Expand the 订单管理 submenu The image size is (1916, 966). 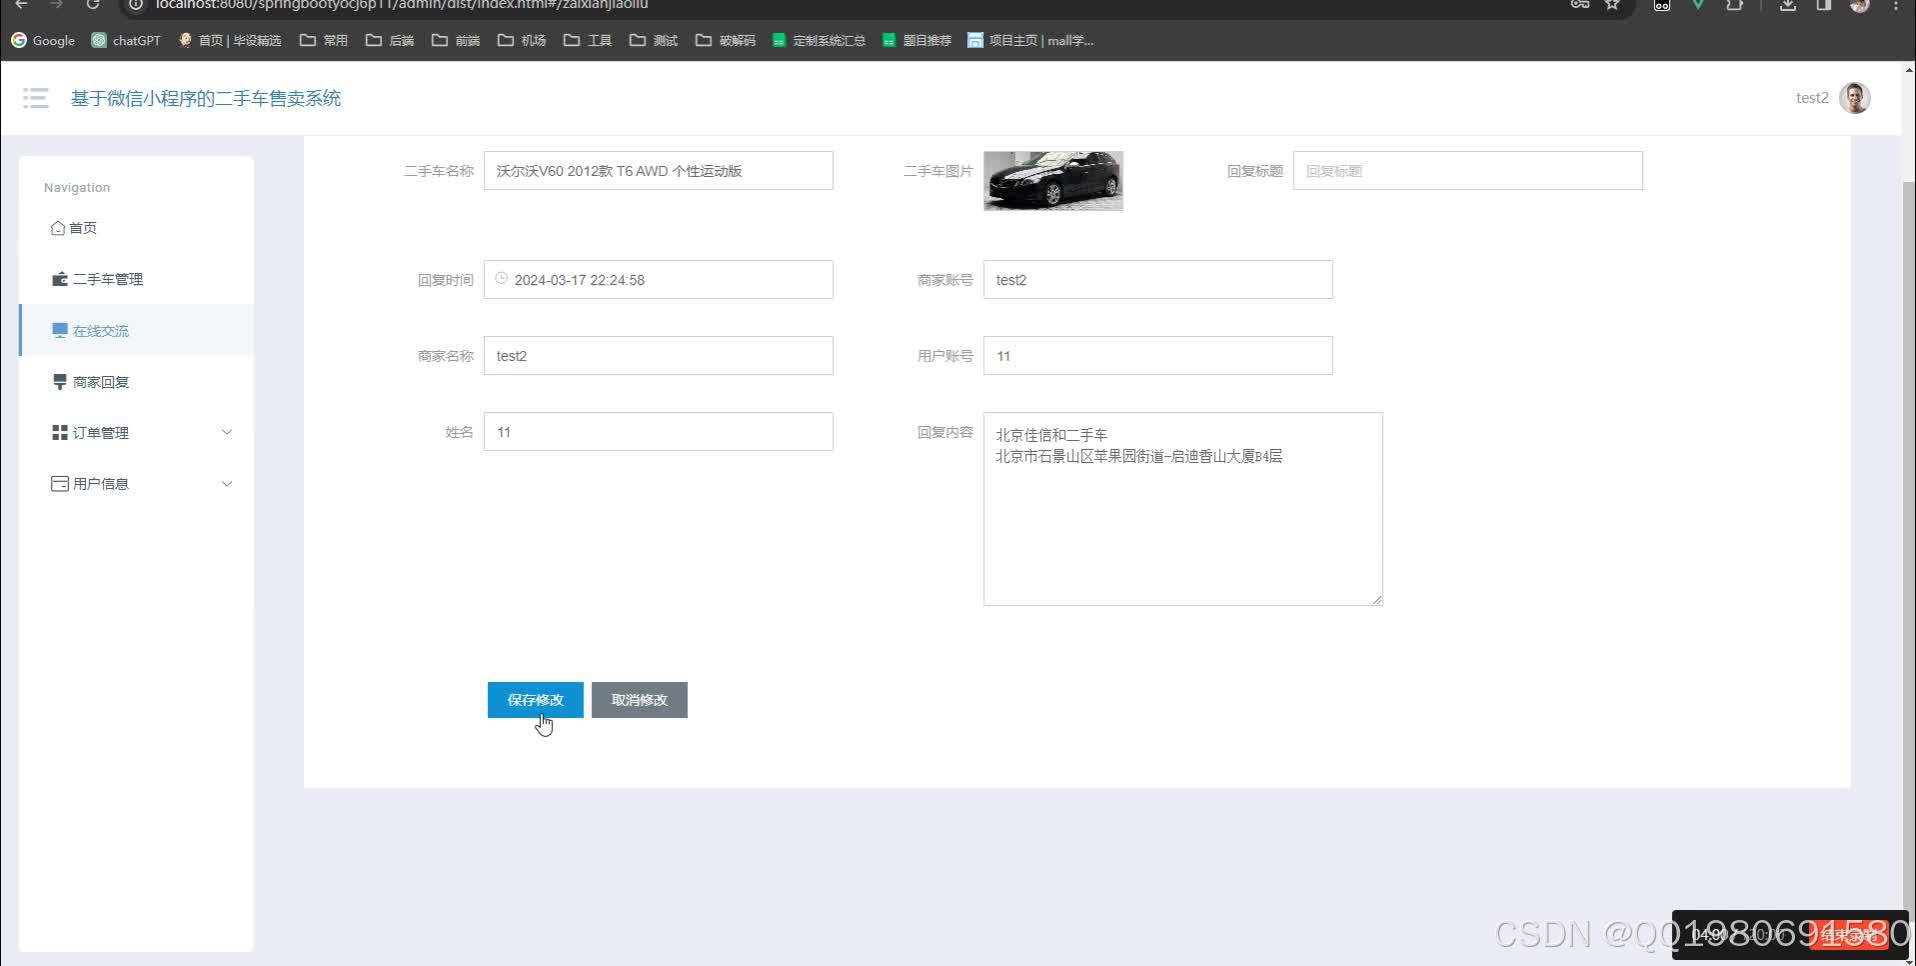pyautogui.click(x=227, y=432)
